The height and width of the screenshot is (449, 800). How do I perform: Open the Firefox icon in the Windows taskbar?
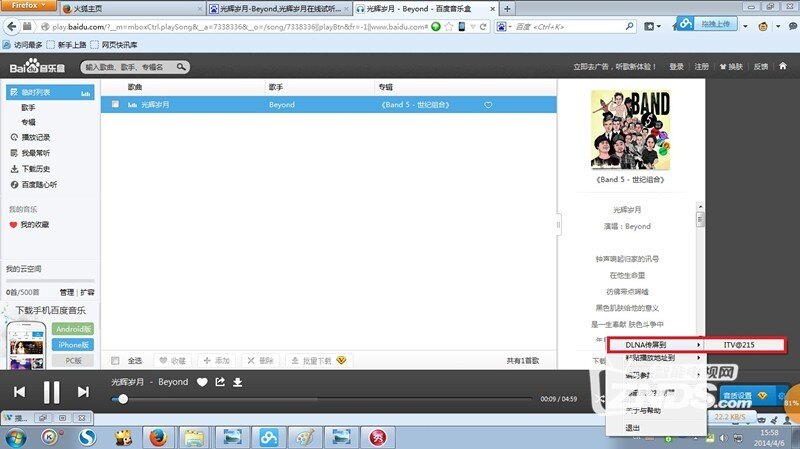point(157,436)
